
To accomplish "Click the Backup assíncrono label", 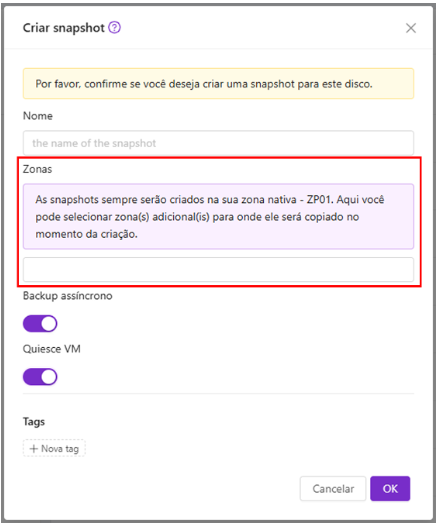I will click(x=68, y=296).
